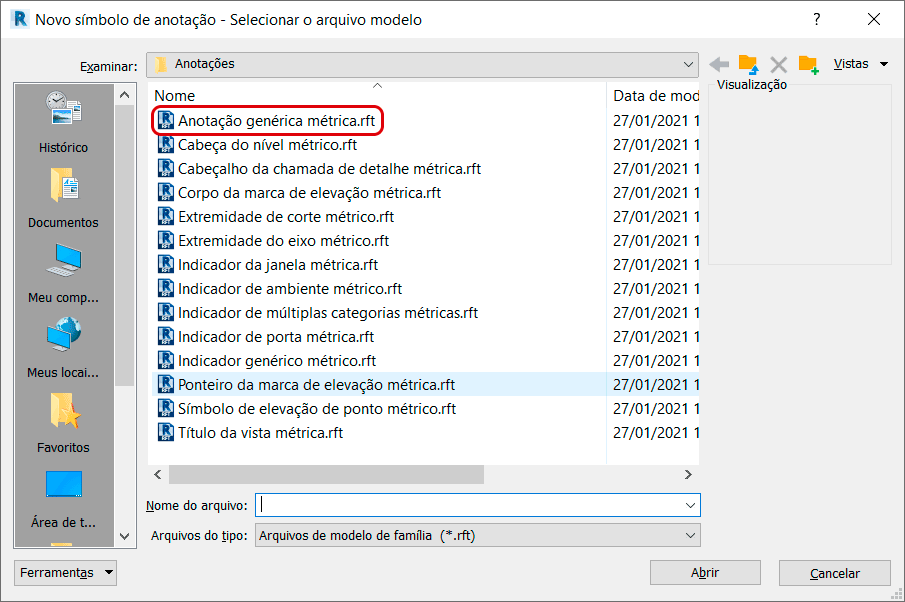Expand the Examinar folder dropdown
The height and width of the screenshot is (602, 905).
pyautogui.click(x=689, y=64)
